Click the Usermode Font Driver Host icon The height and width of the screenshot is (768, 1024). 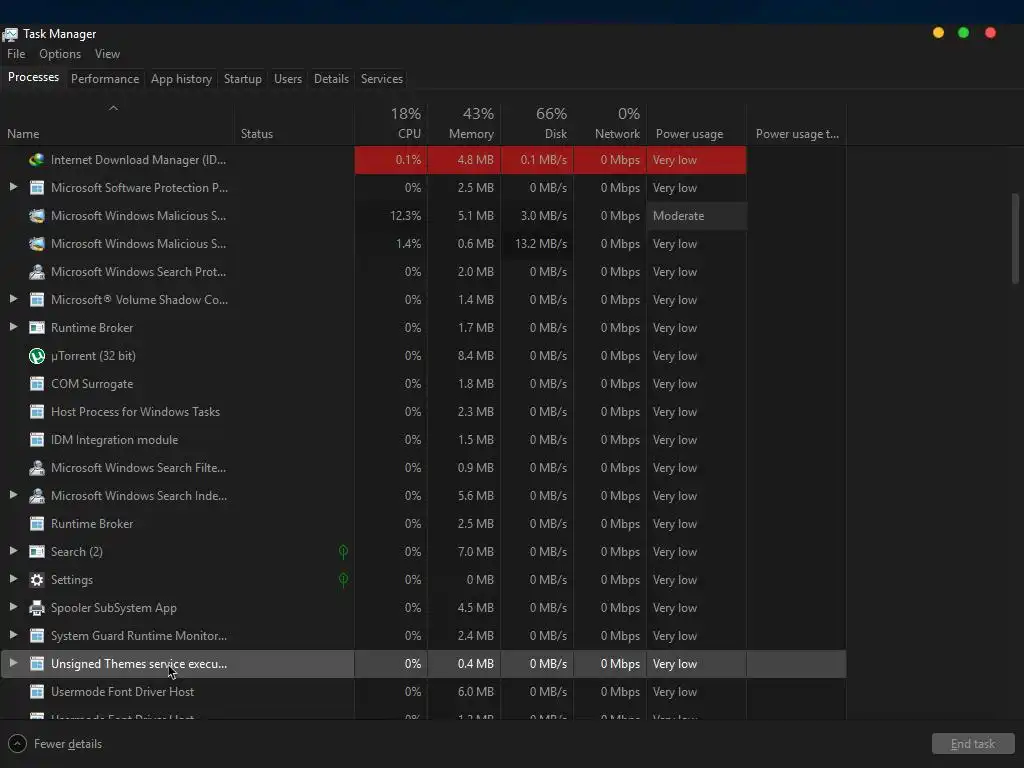point(37,692)
